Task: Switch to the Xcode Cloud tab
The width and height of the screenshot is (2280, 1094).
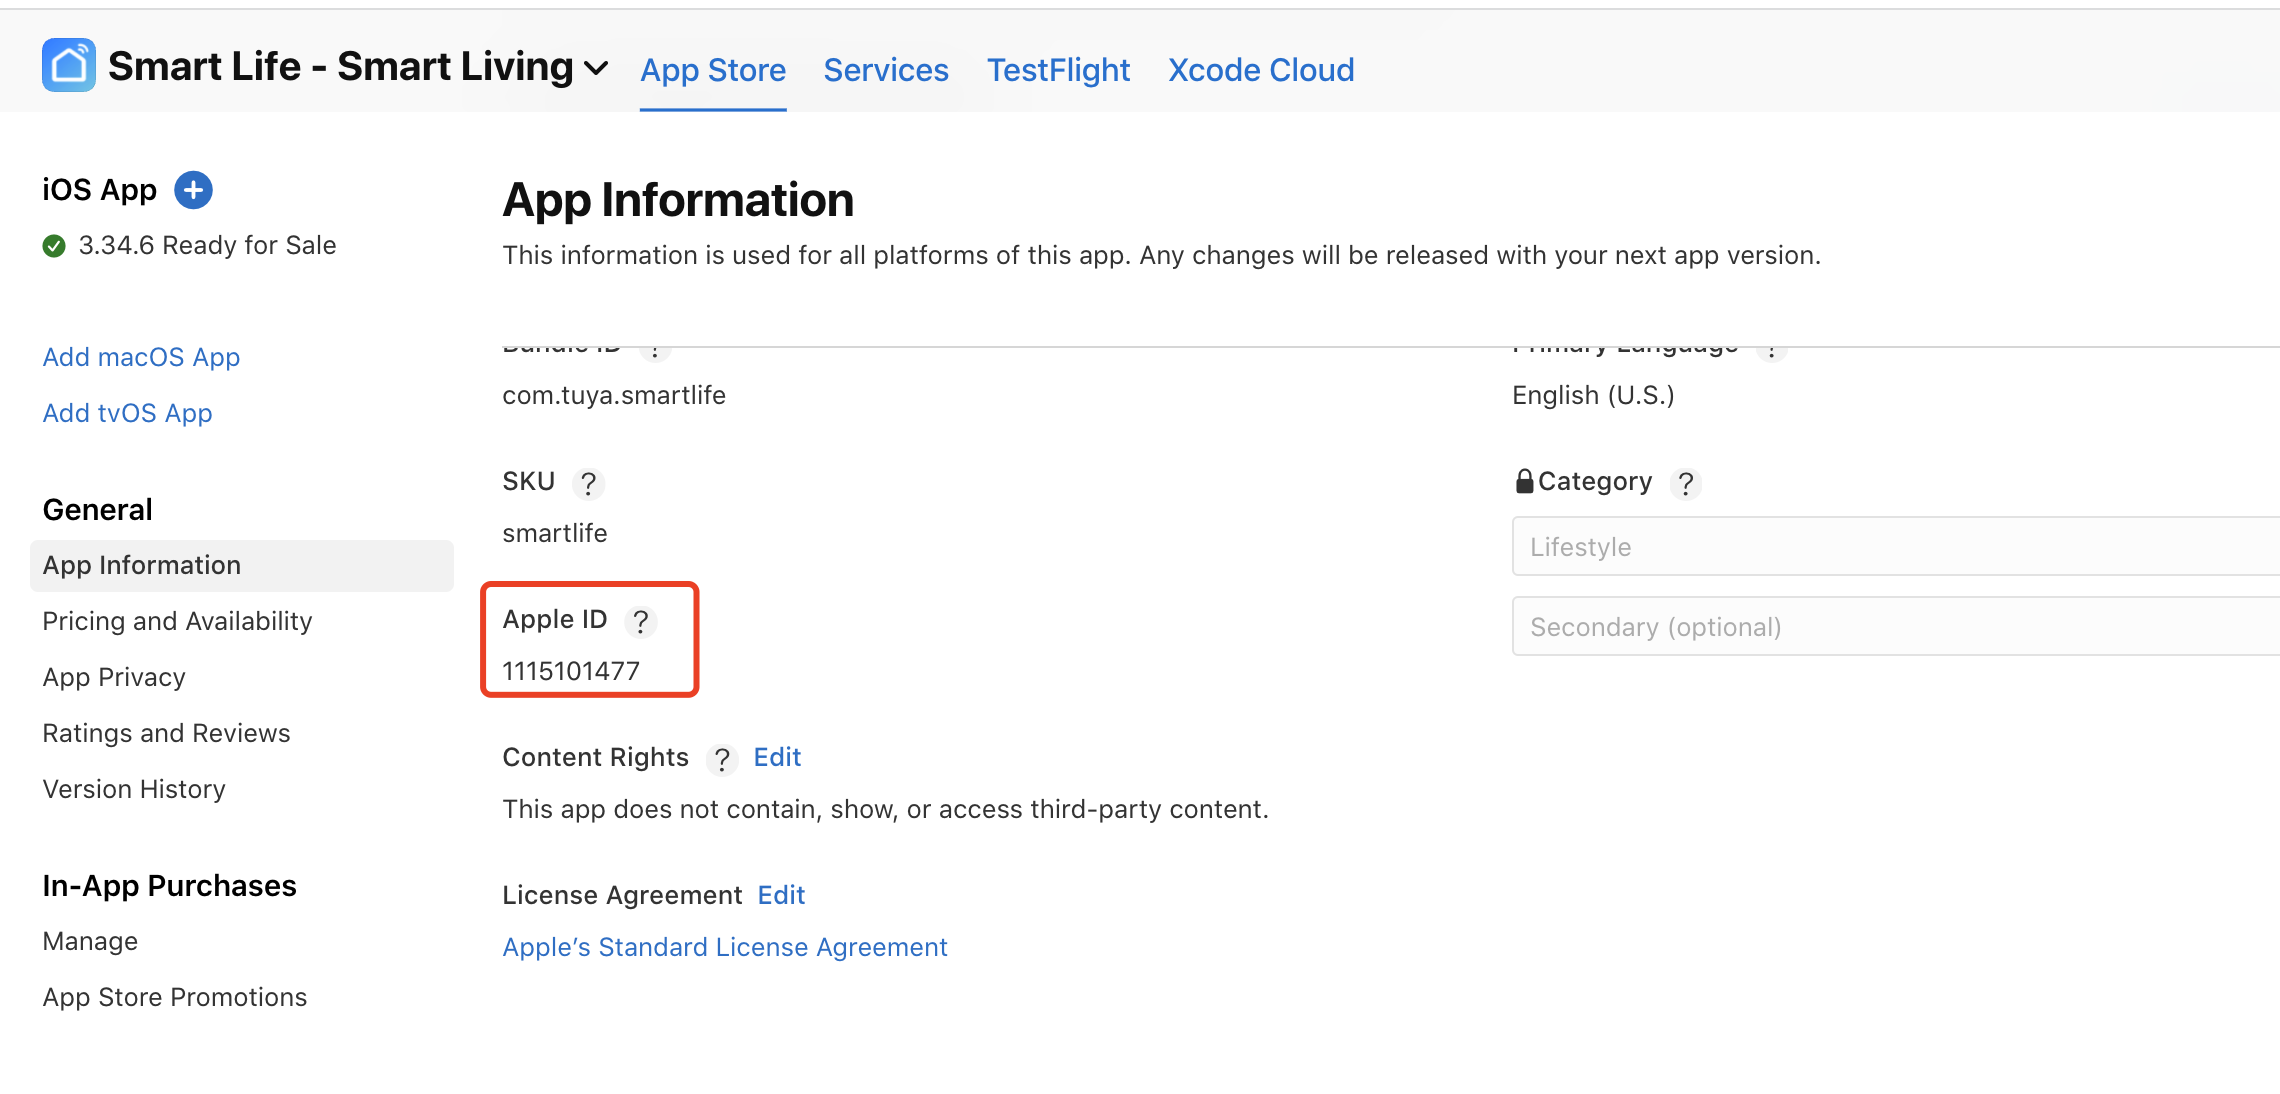Action: pos(1261,70)
